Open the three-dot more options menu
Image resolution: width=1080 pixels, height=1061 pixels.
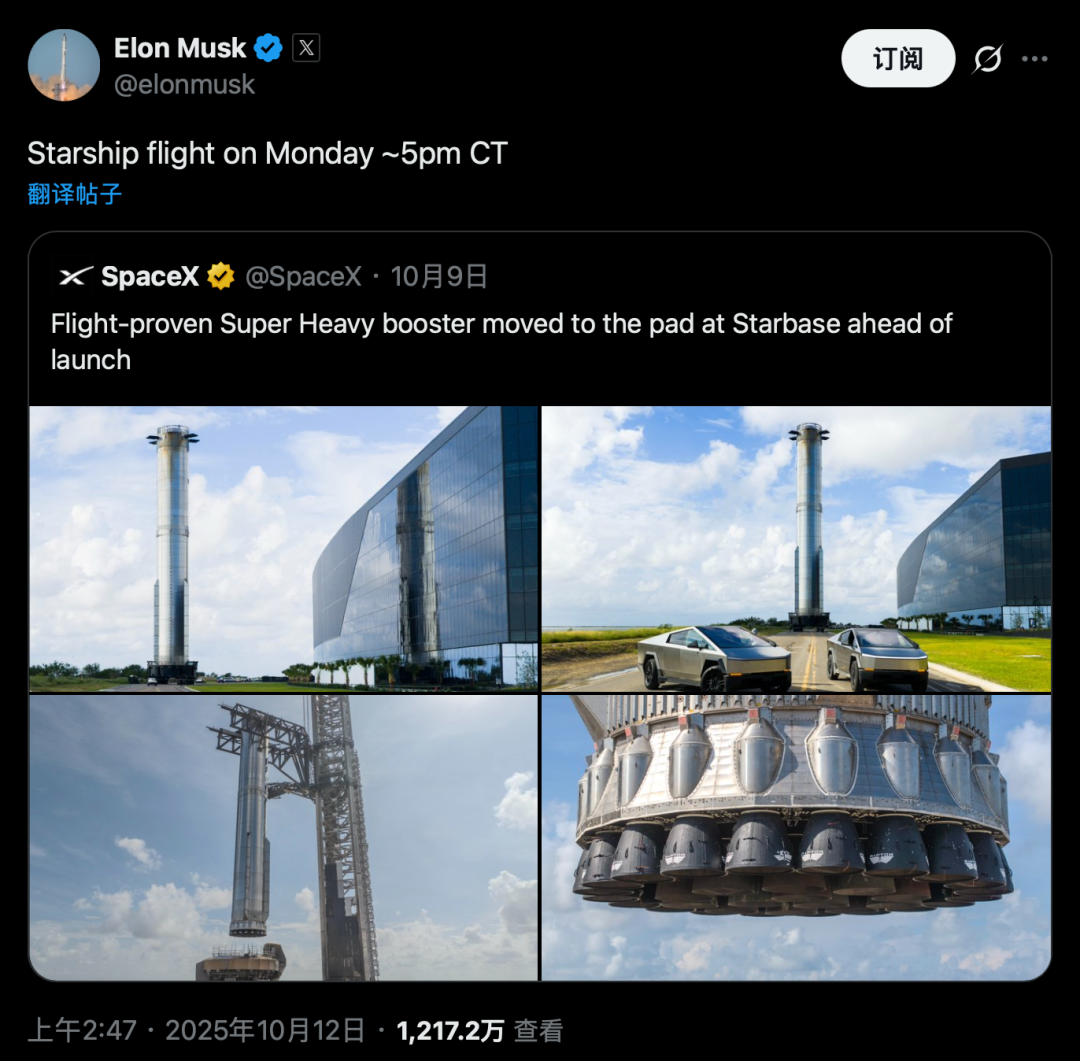pyautogui.click(x=1035, y=60)
